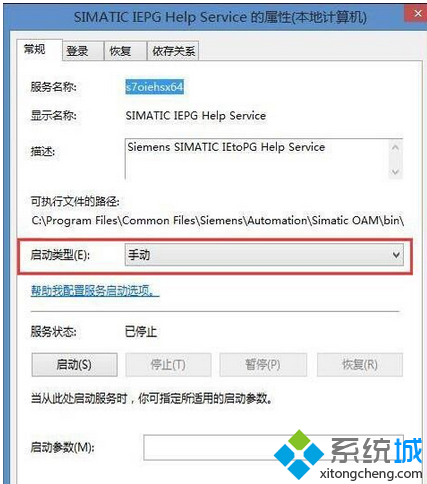427x484 pixels.
Task: Select the highlighted service name s7oiehsx64
Action: click(x=154, y=87)
